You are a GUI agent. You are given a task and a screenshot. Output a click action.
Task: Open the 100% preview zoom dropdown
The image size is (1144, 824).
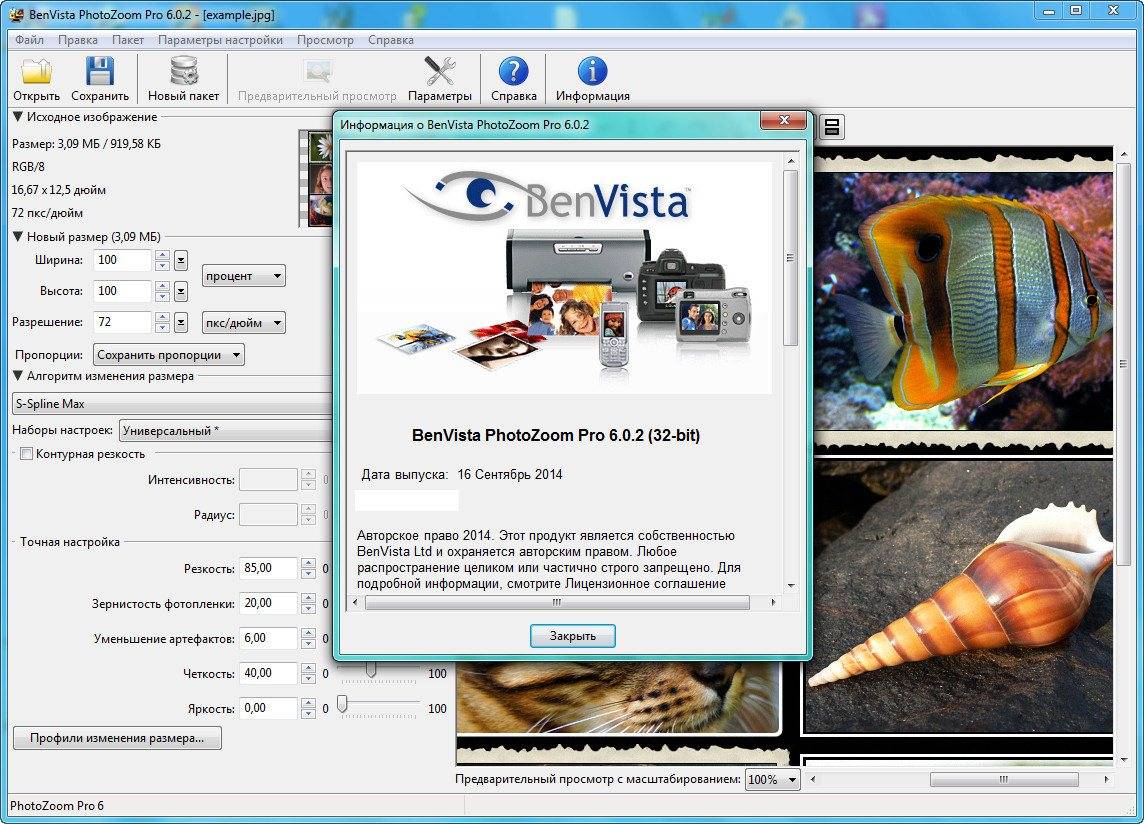click(773, 779)
